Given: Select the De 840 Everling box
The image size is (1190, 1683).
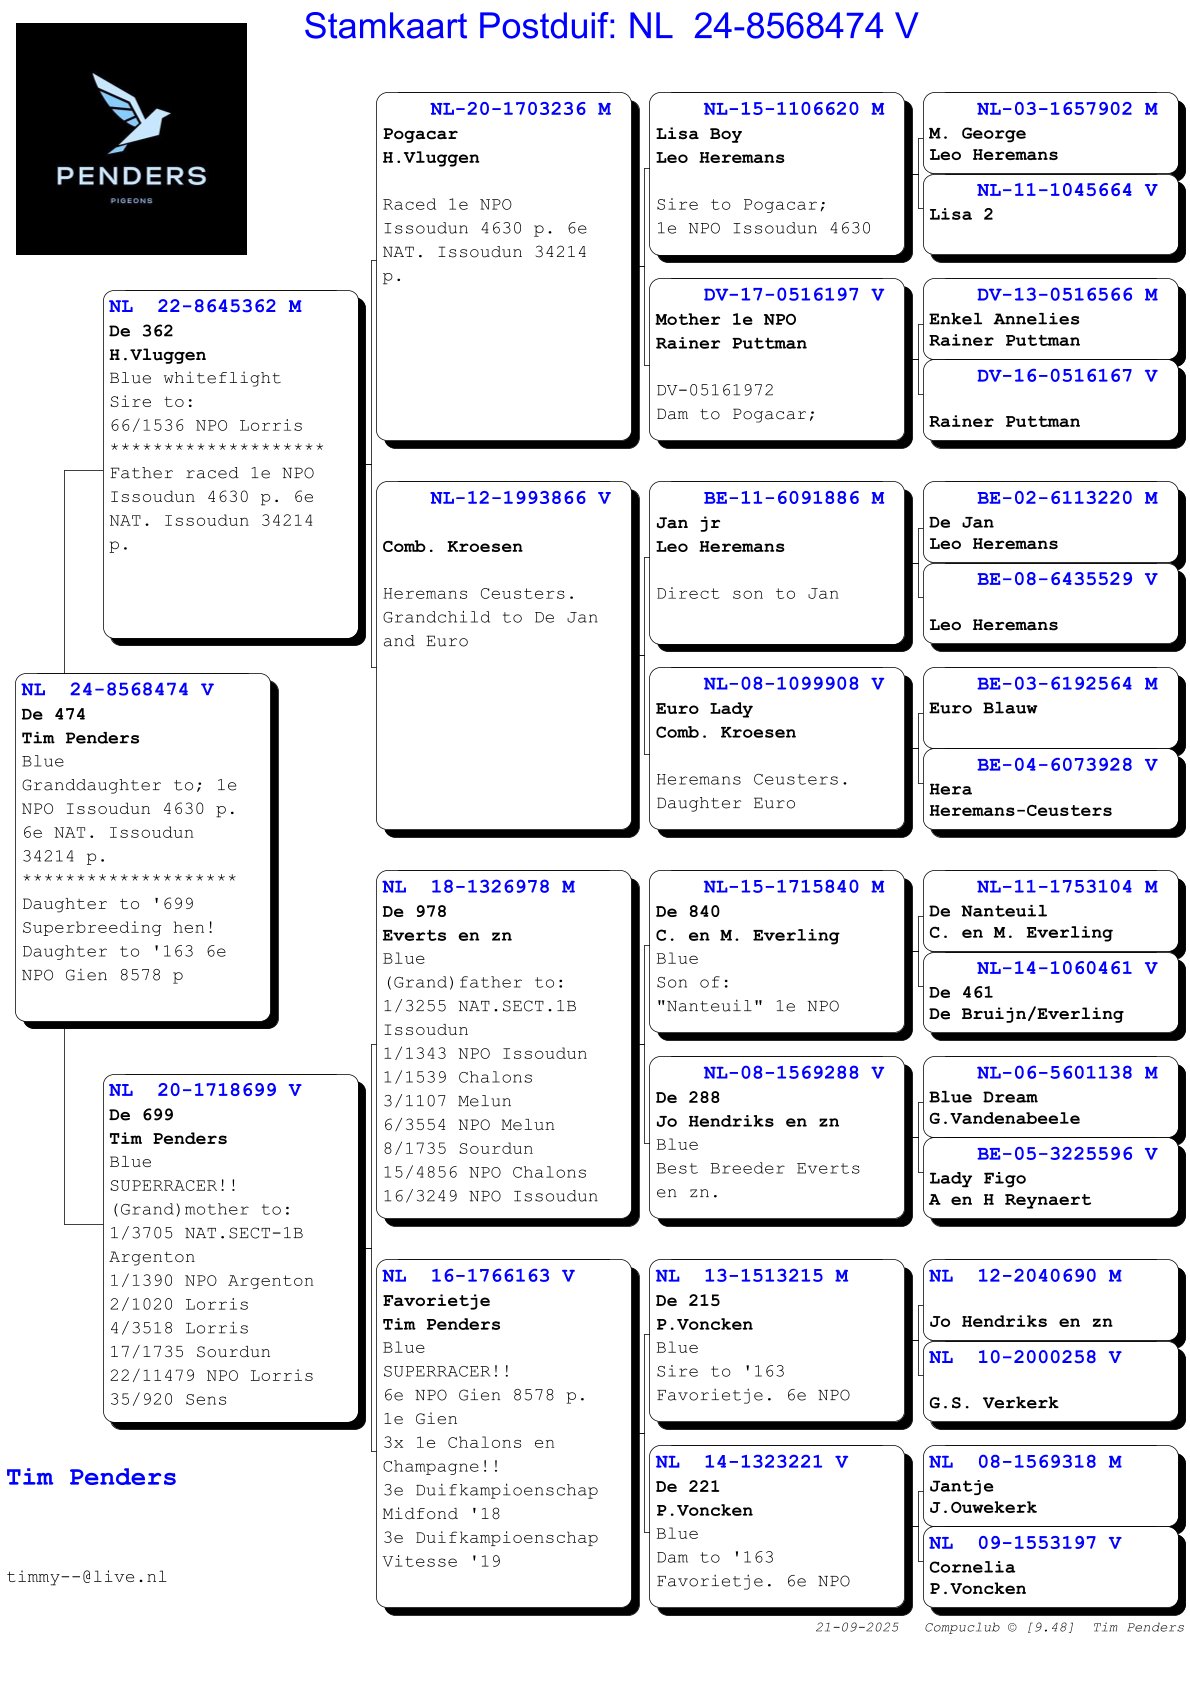Looking at the screenshot, I should (777, 950).
